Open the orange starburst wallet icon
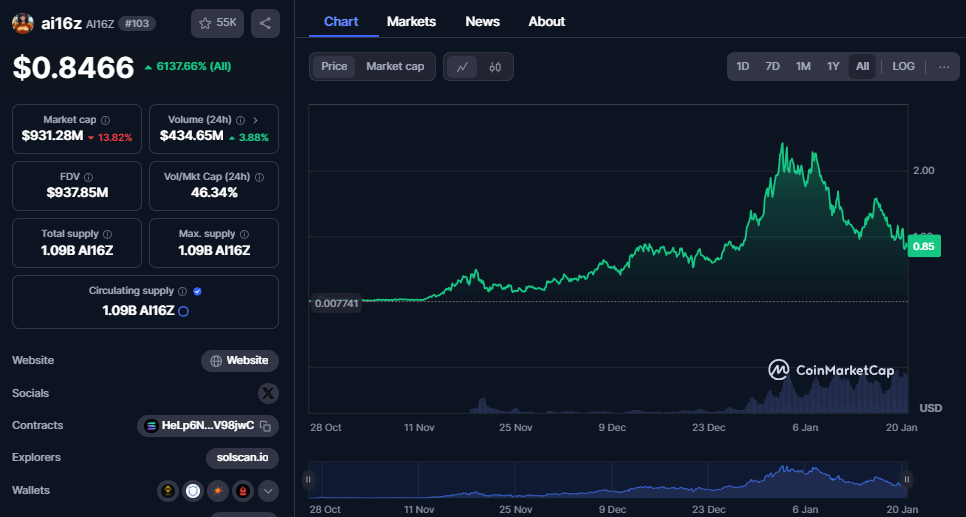The width and height of the screenshot is (966, 517). click(x=217, y=491)
